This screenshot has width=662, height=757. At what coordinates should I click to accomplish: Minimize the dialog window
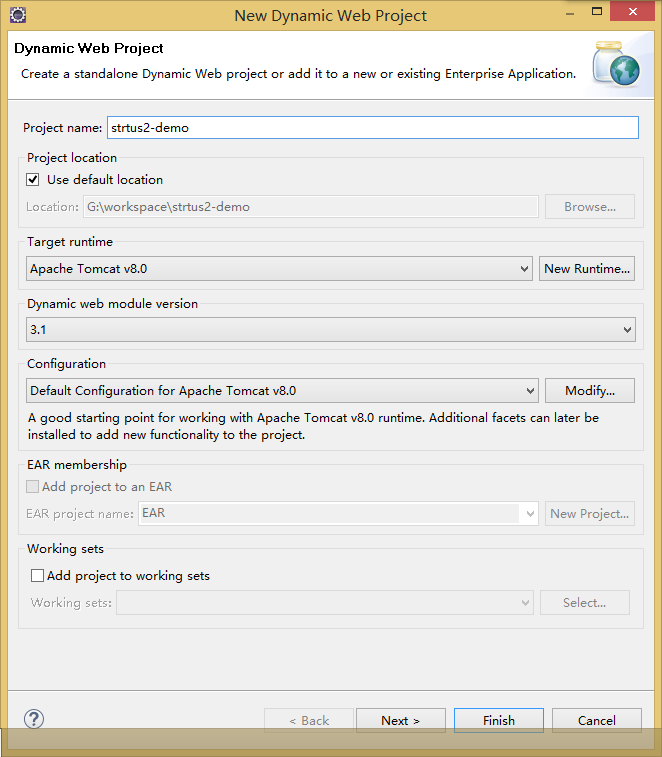570,13
